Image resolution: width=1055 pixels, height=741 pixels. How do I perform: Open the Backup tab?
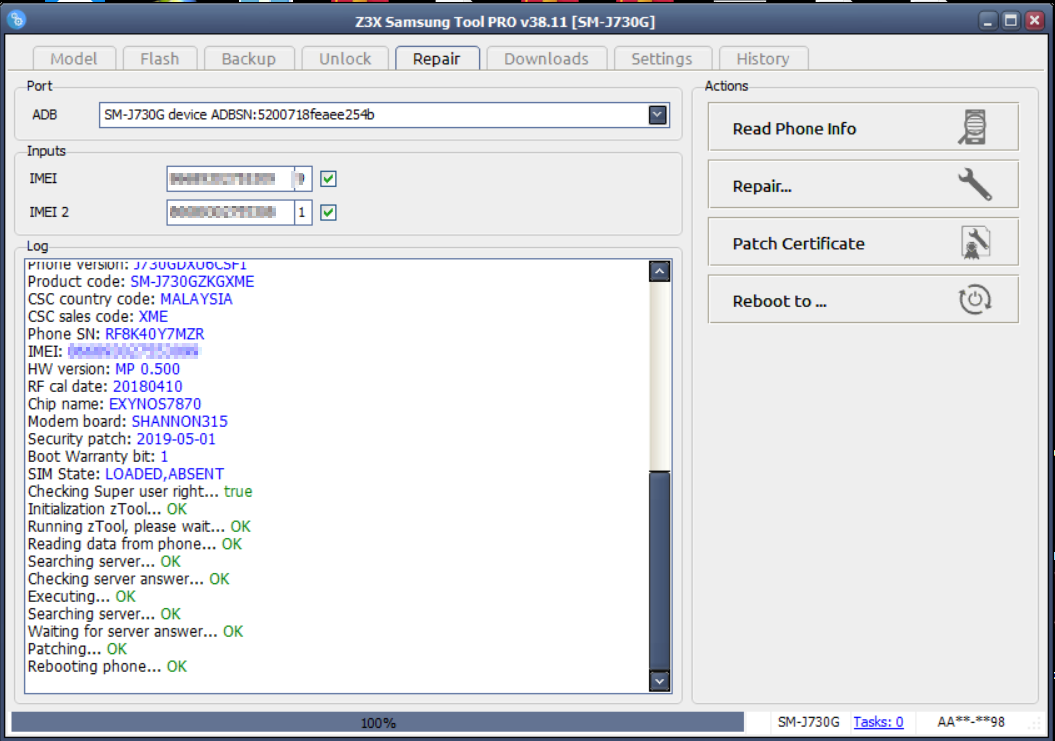click(x=249, y=59)
